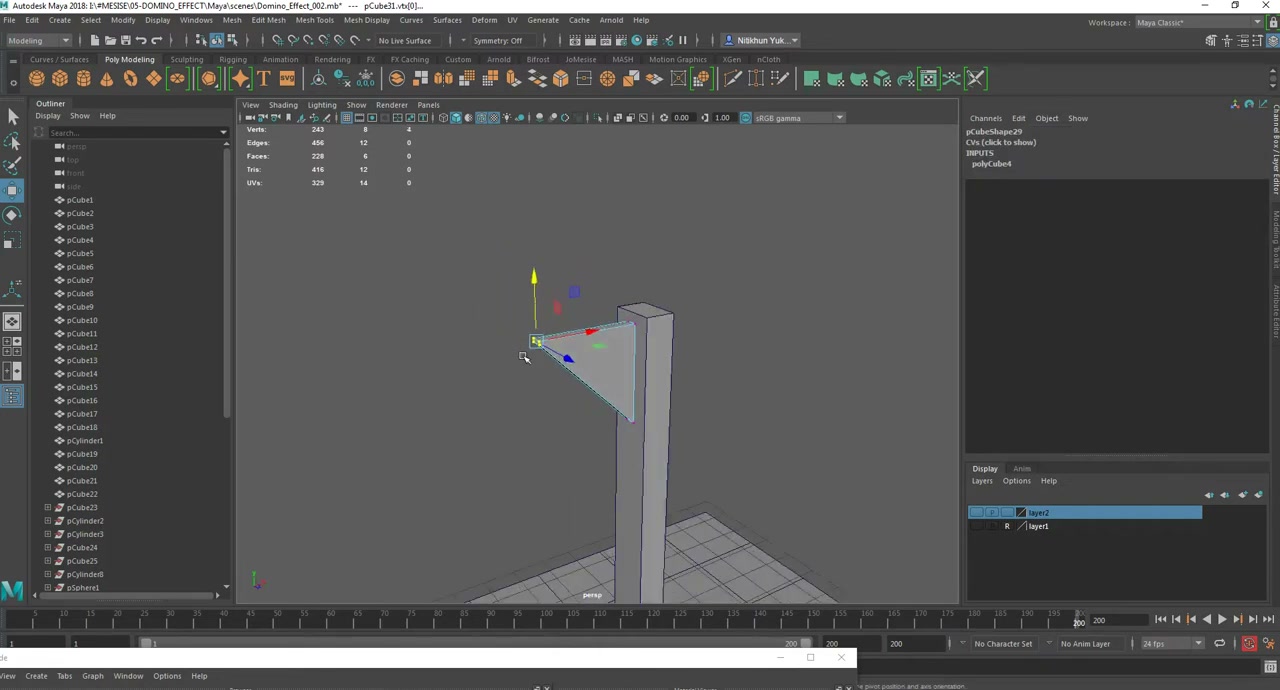Select the polygon cone primitive icon
Viewport: 1280px width, 690px height.
[x=107, y=79]
